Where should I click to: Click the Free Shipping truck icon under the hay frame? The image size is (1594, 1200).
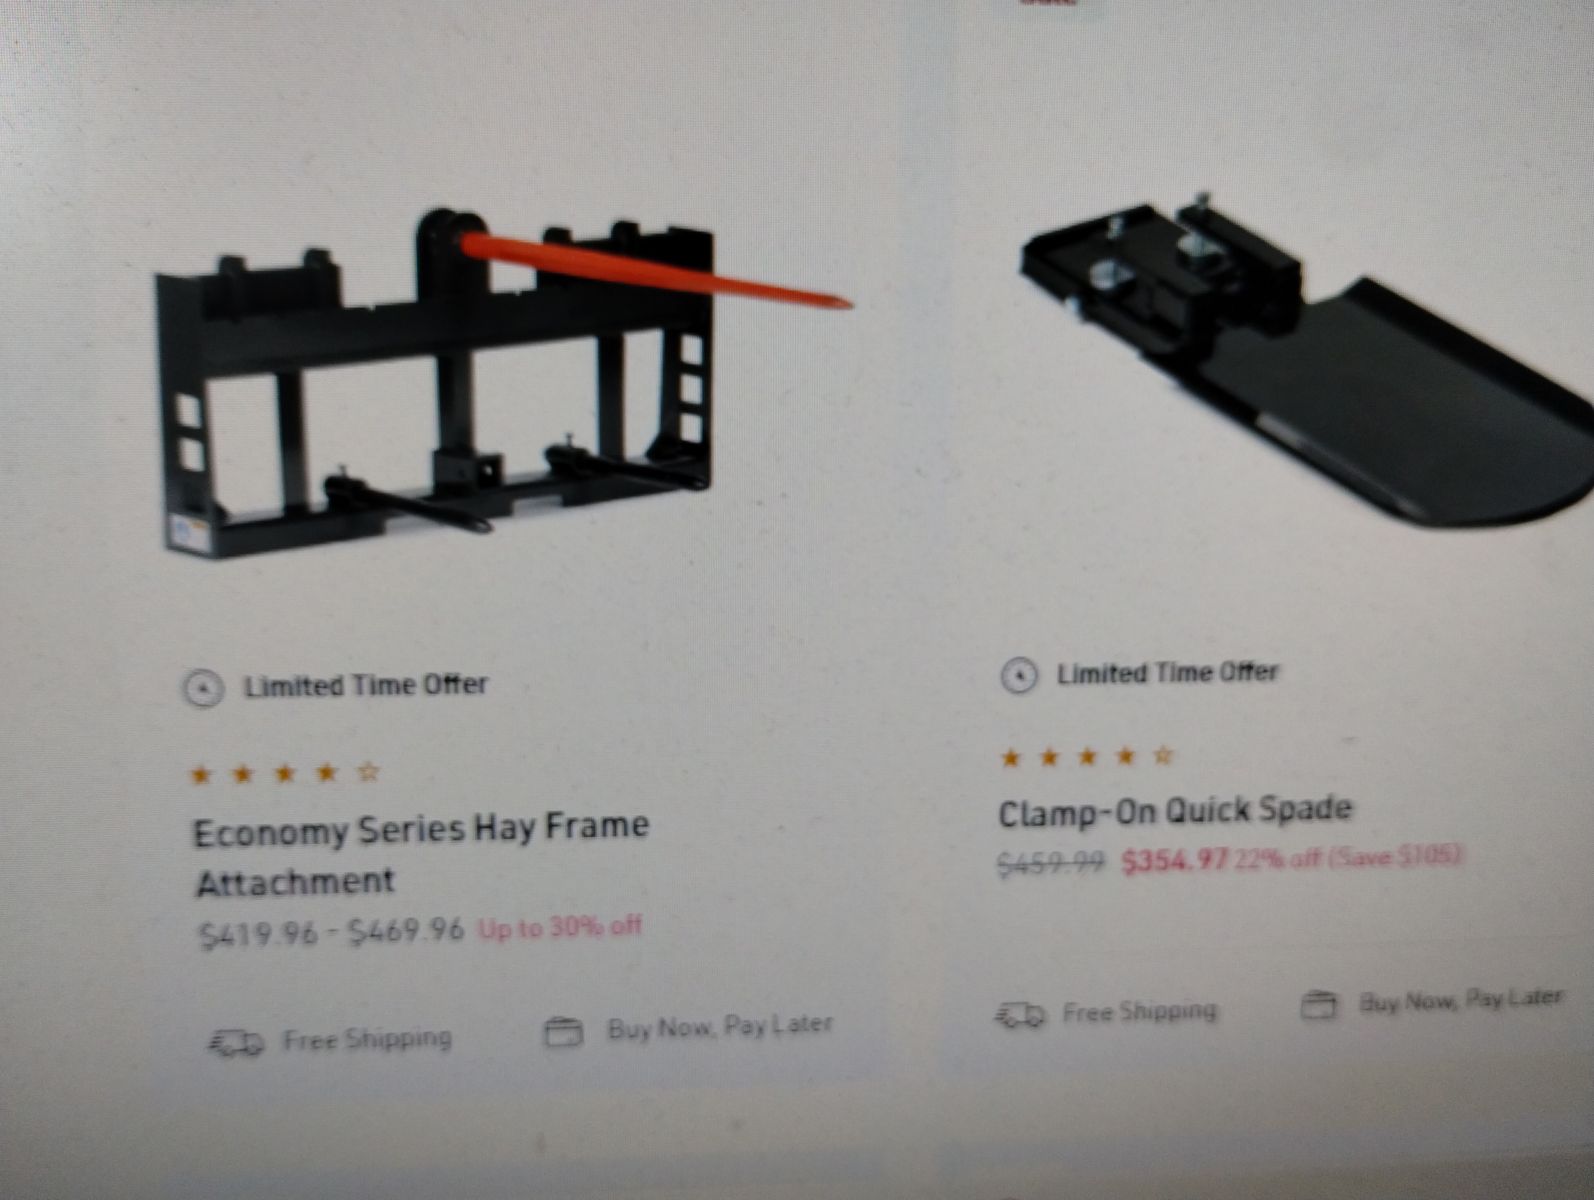pyautogui.click(x=236, y=1043)
